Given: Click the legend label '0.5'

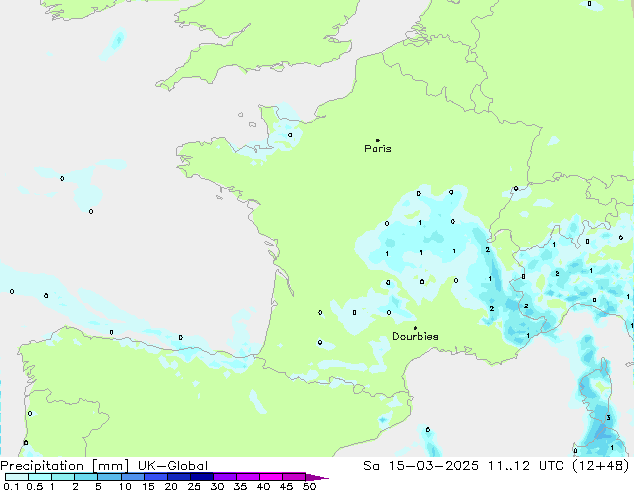Looking at the screenshot, I should click(35, 486).
